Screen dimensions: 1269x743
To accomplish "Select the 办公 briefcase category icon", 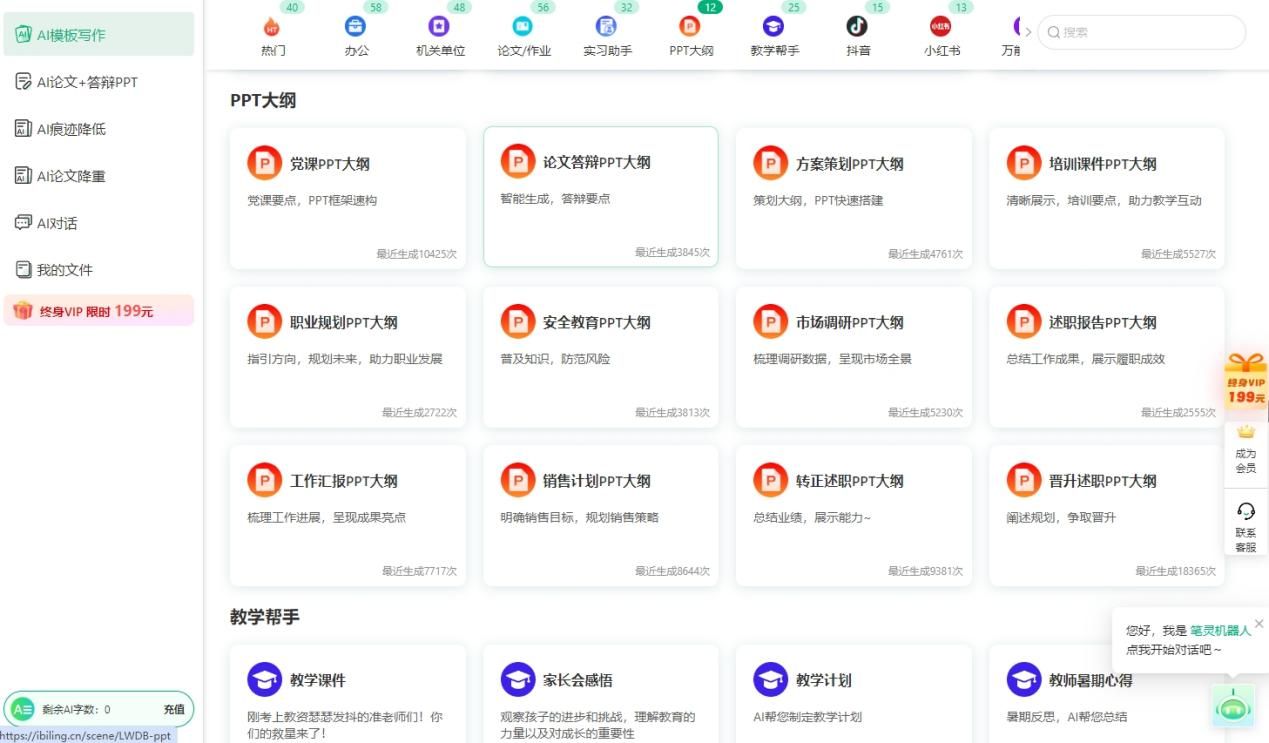I will pyautogui.click(x=356, y=27).
